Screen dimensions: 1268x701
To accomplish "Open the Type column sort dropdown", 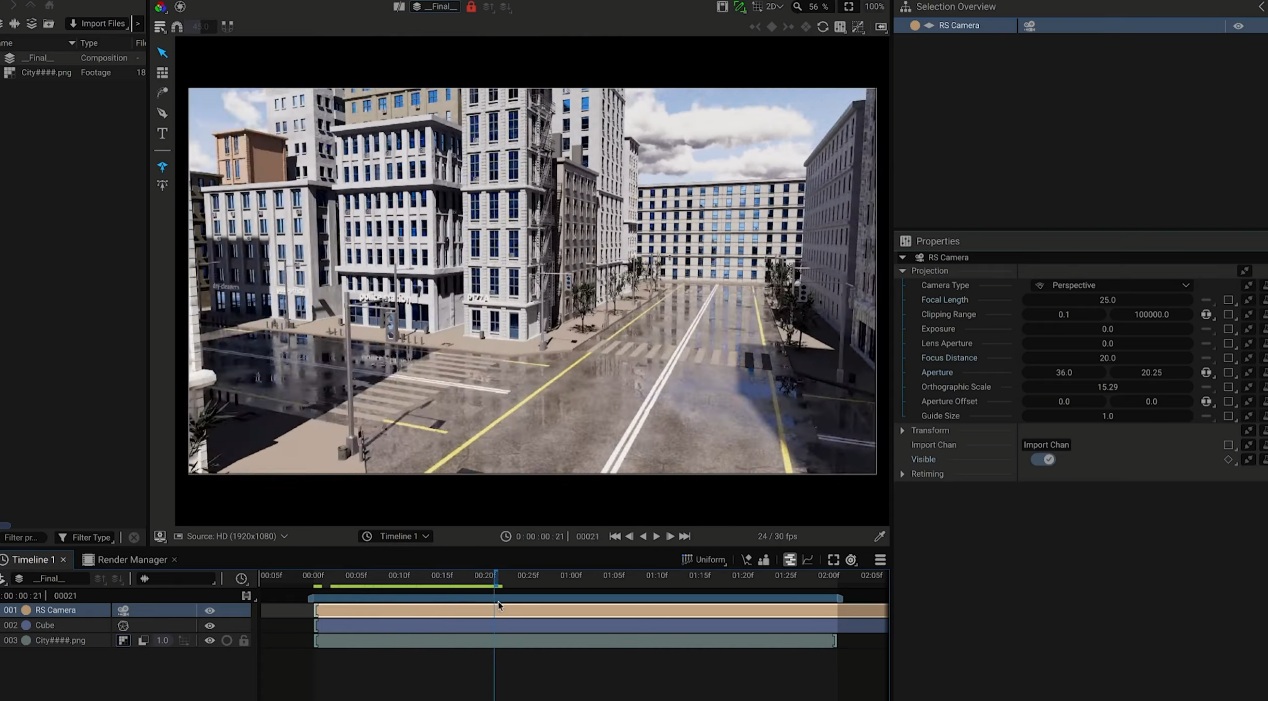I will [72, 43].
